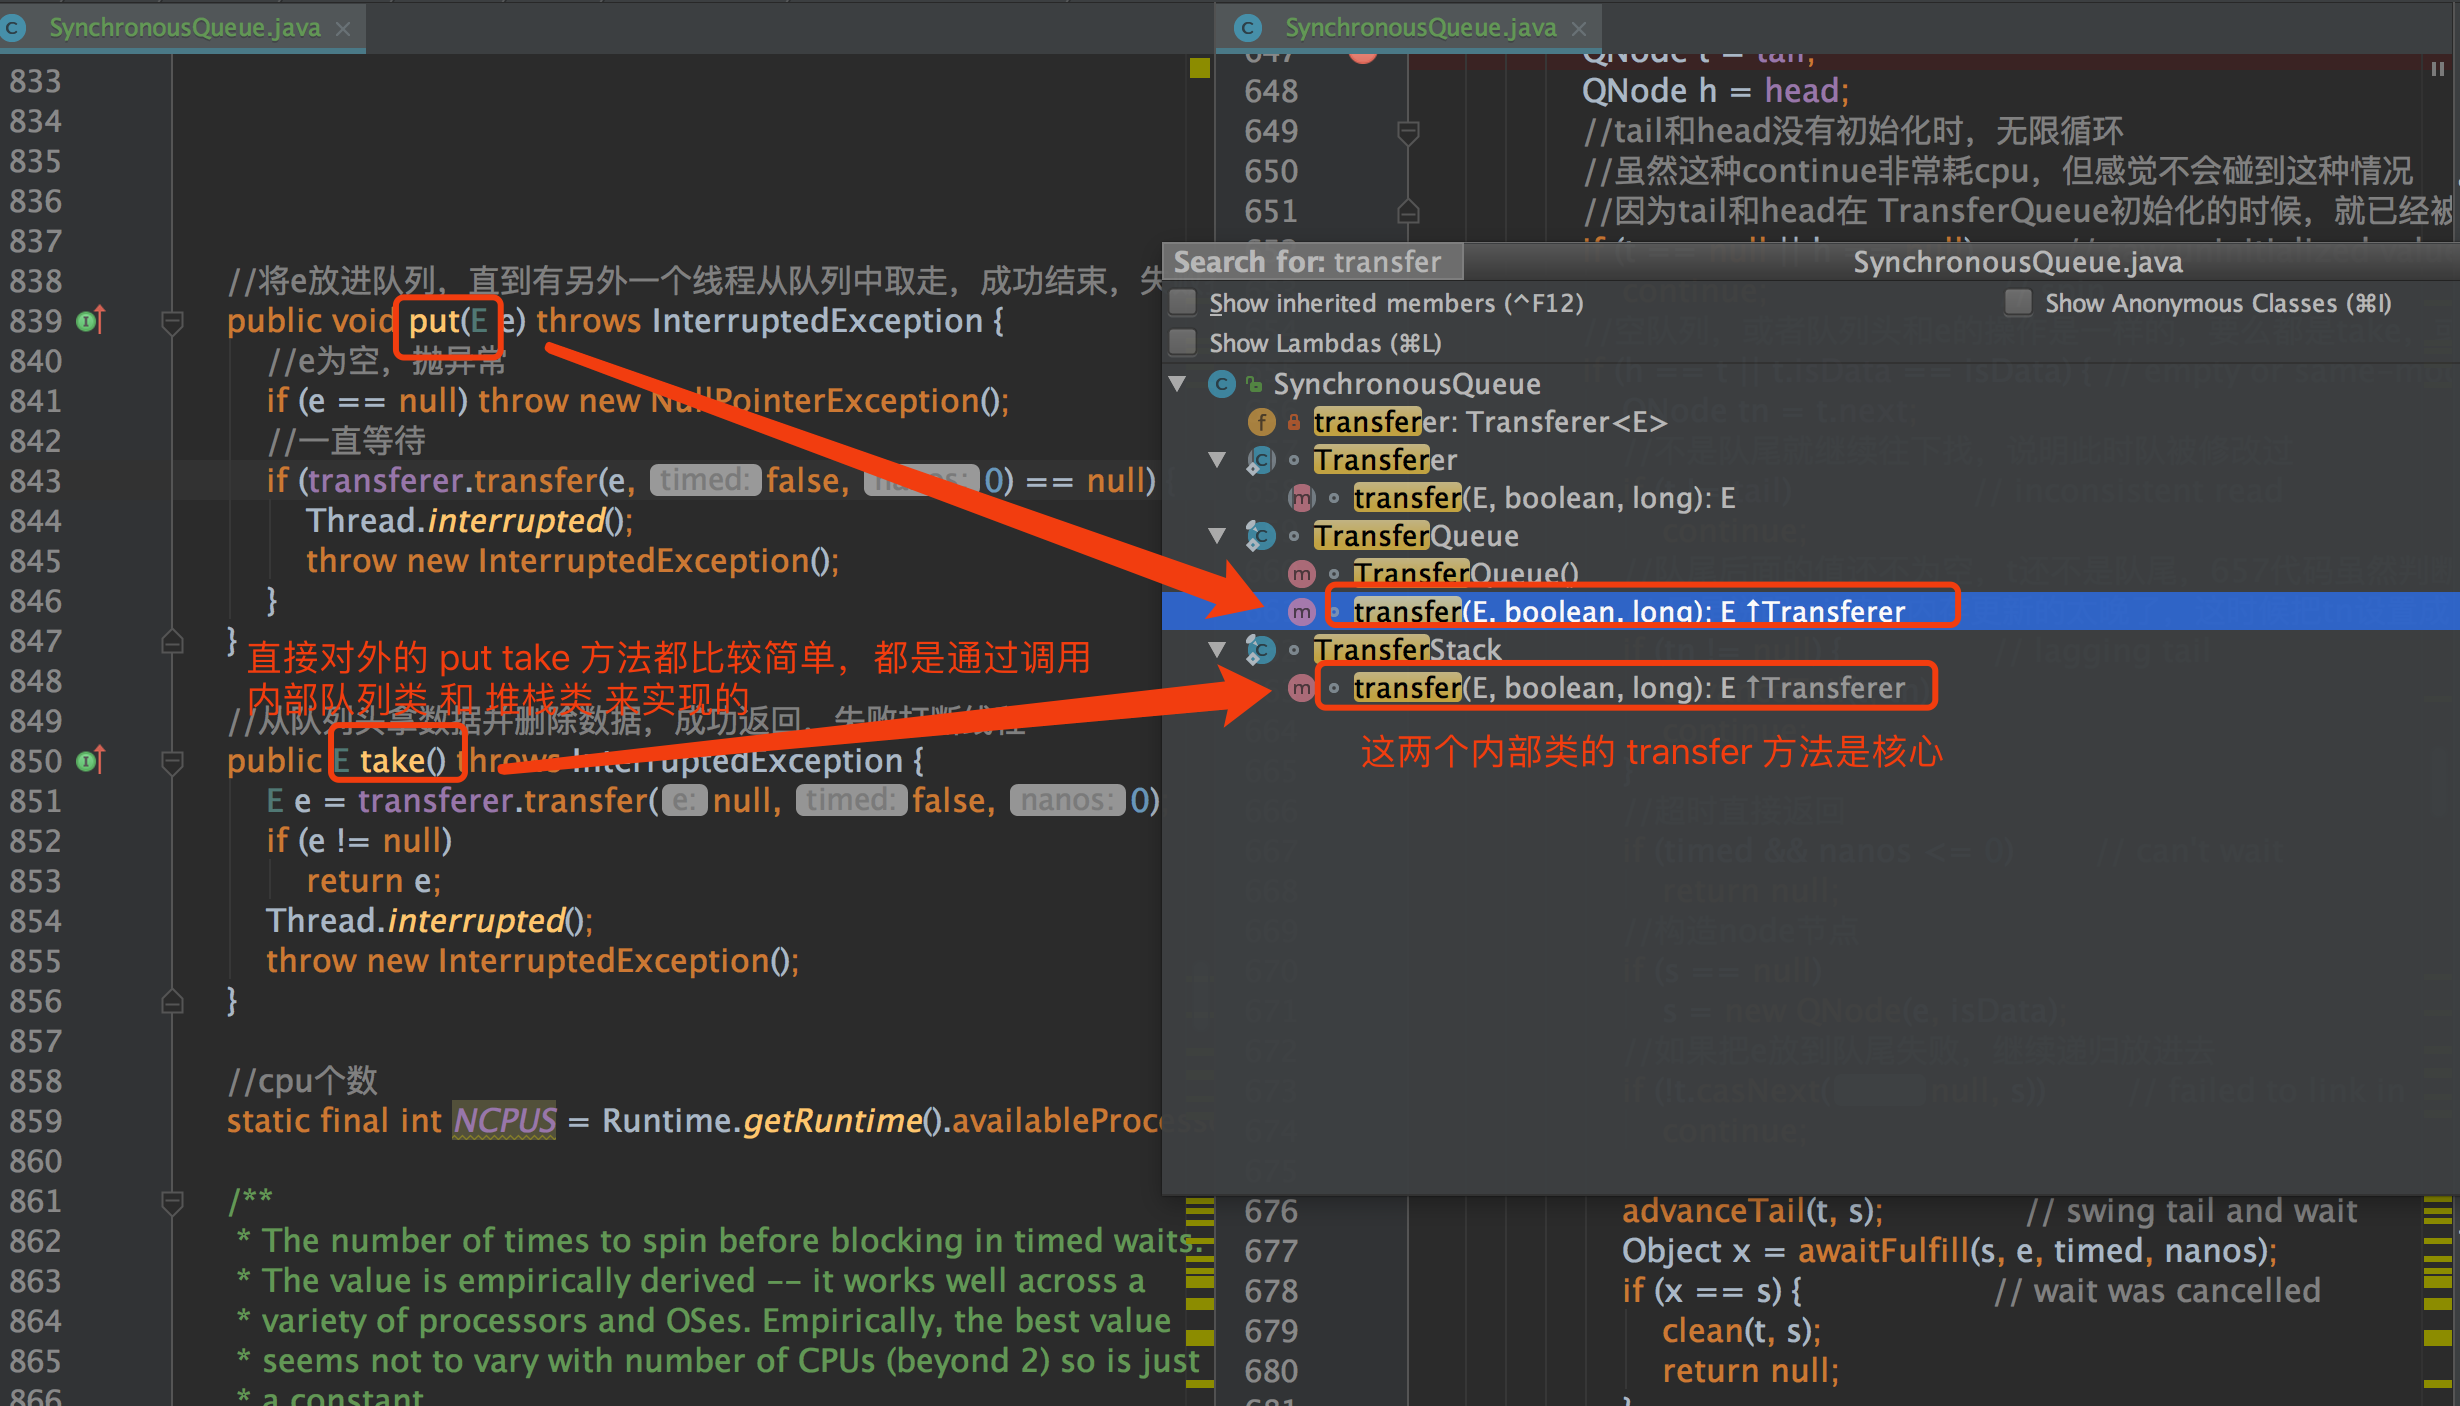Select the Transferer class icon in tree
Viewport: 2460px width, 1406px height.
tap(1255, 456)
